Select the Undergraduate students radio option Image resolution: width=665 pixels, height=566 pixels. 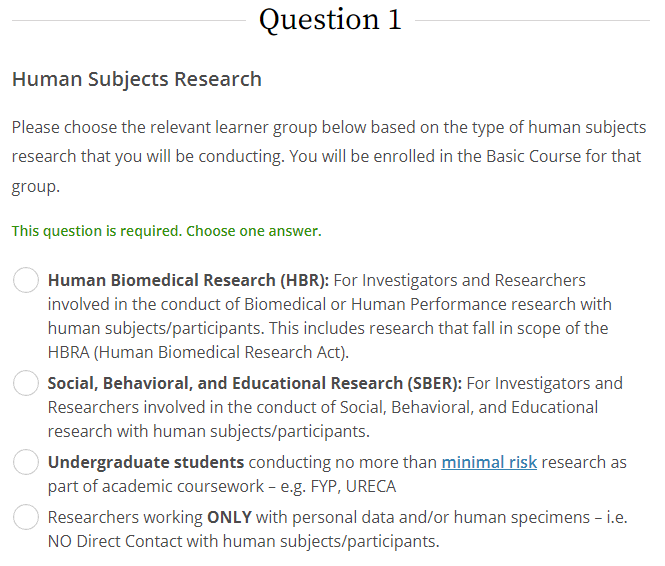point(26,463)
